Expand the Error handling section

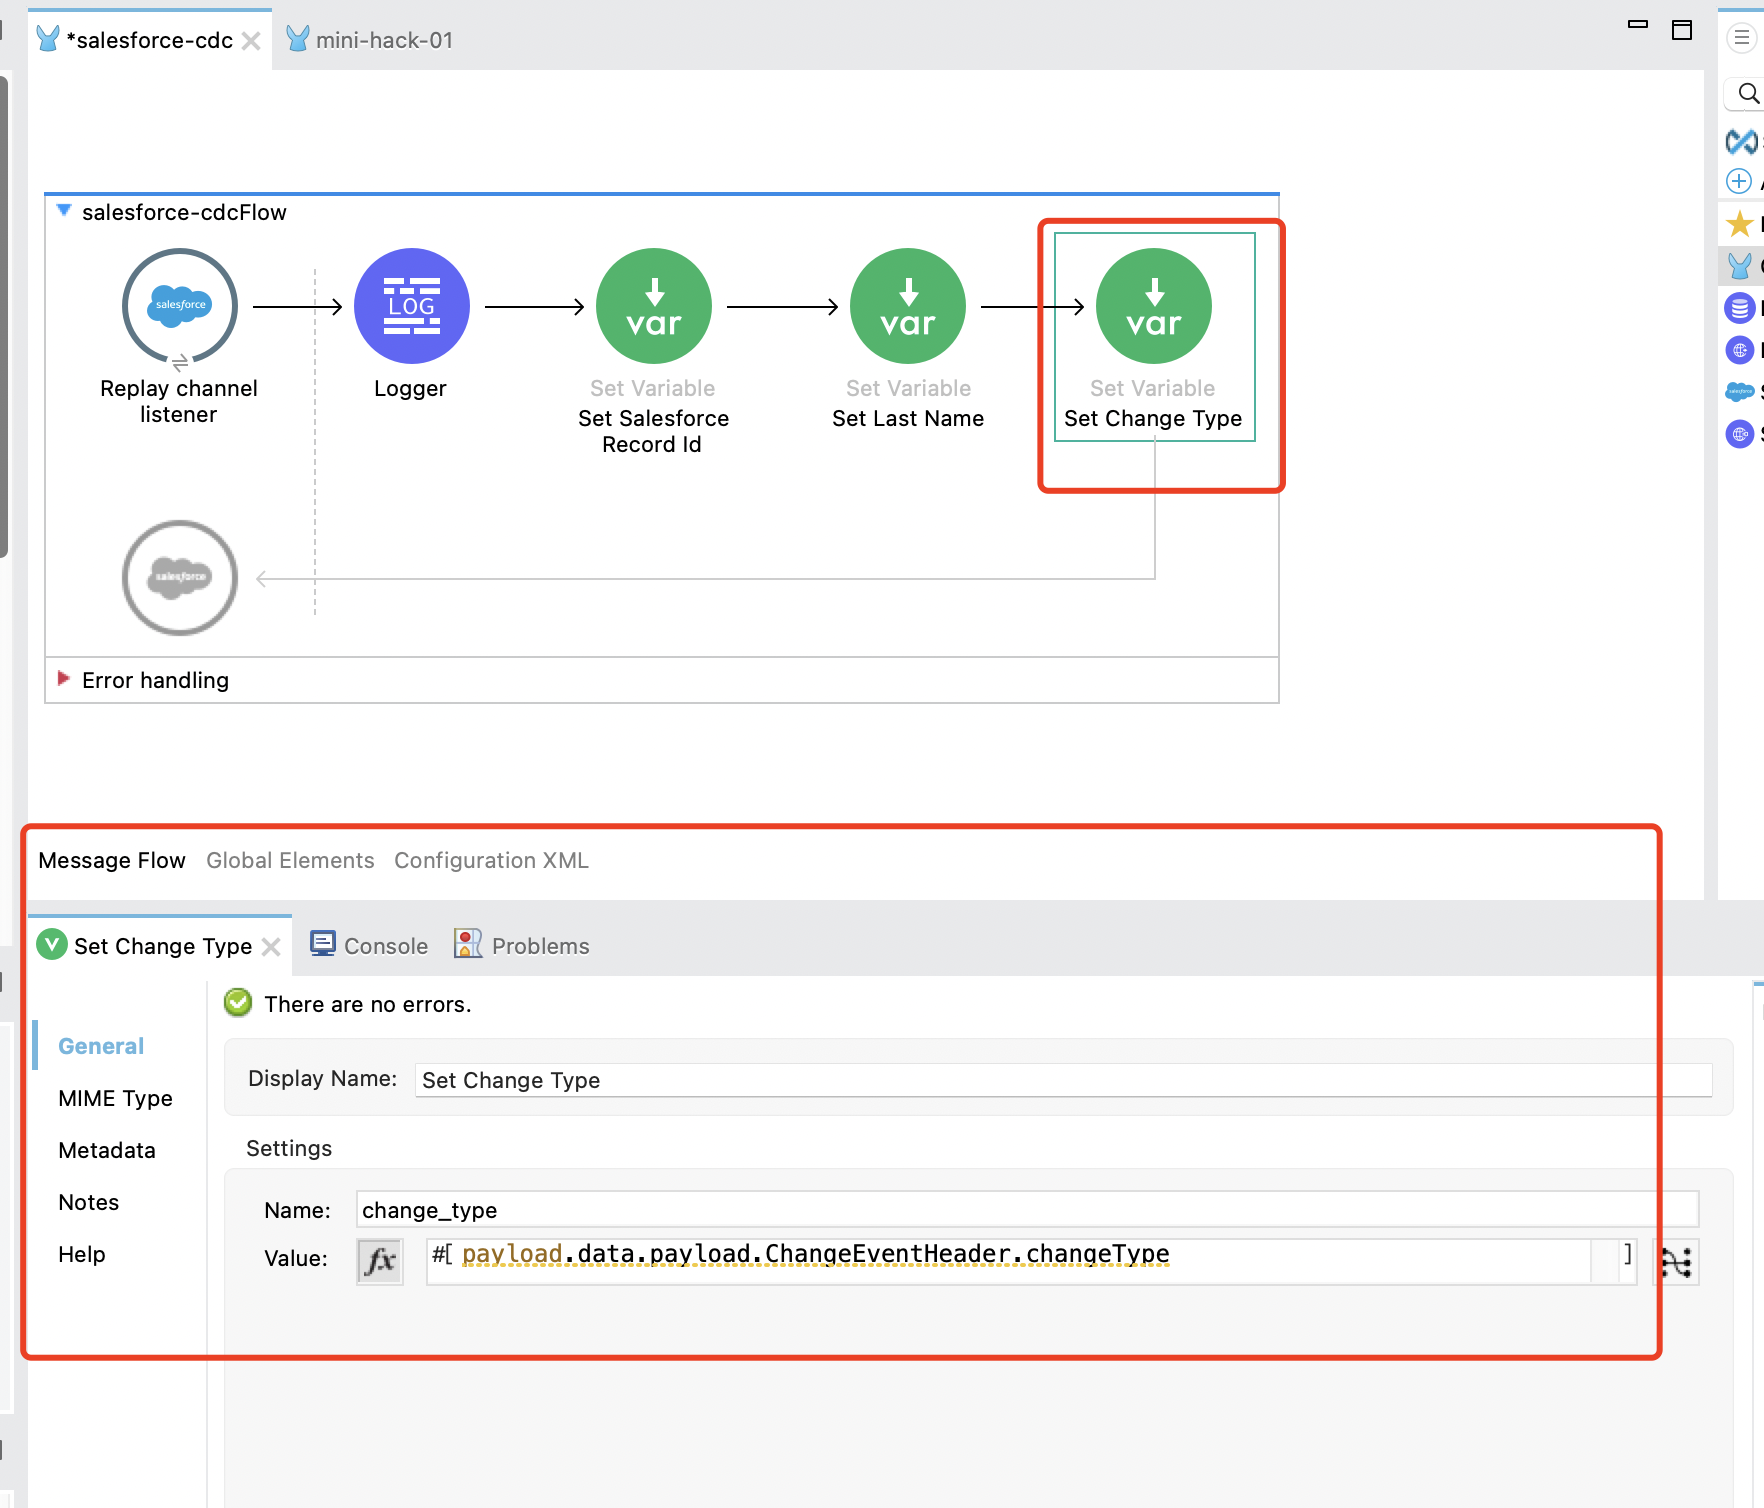point(64,678)
